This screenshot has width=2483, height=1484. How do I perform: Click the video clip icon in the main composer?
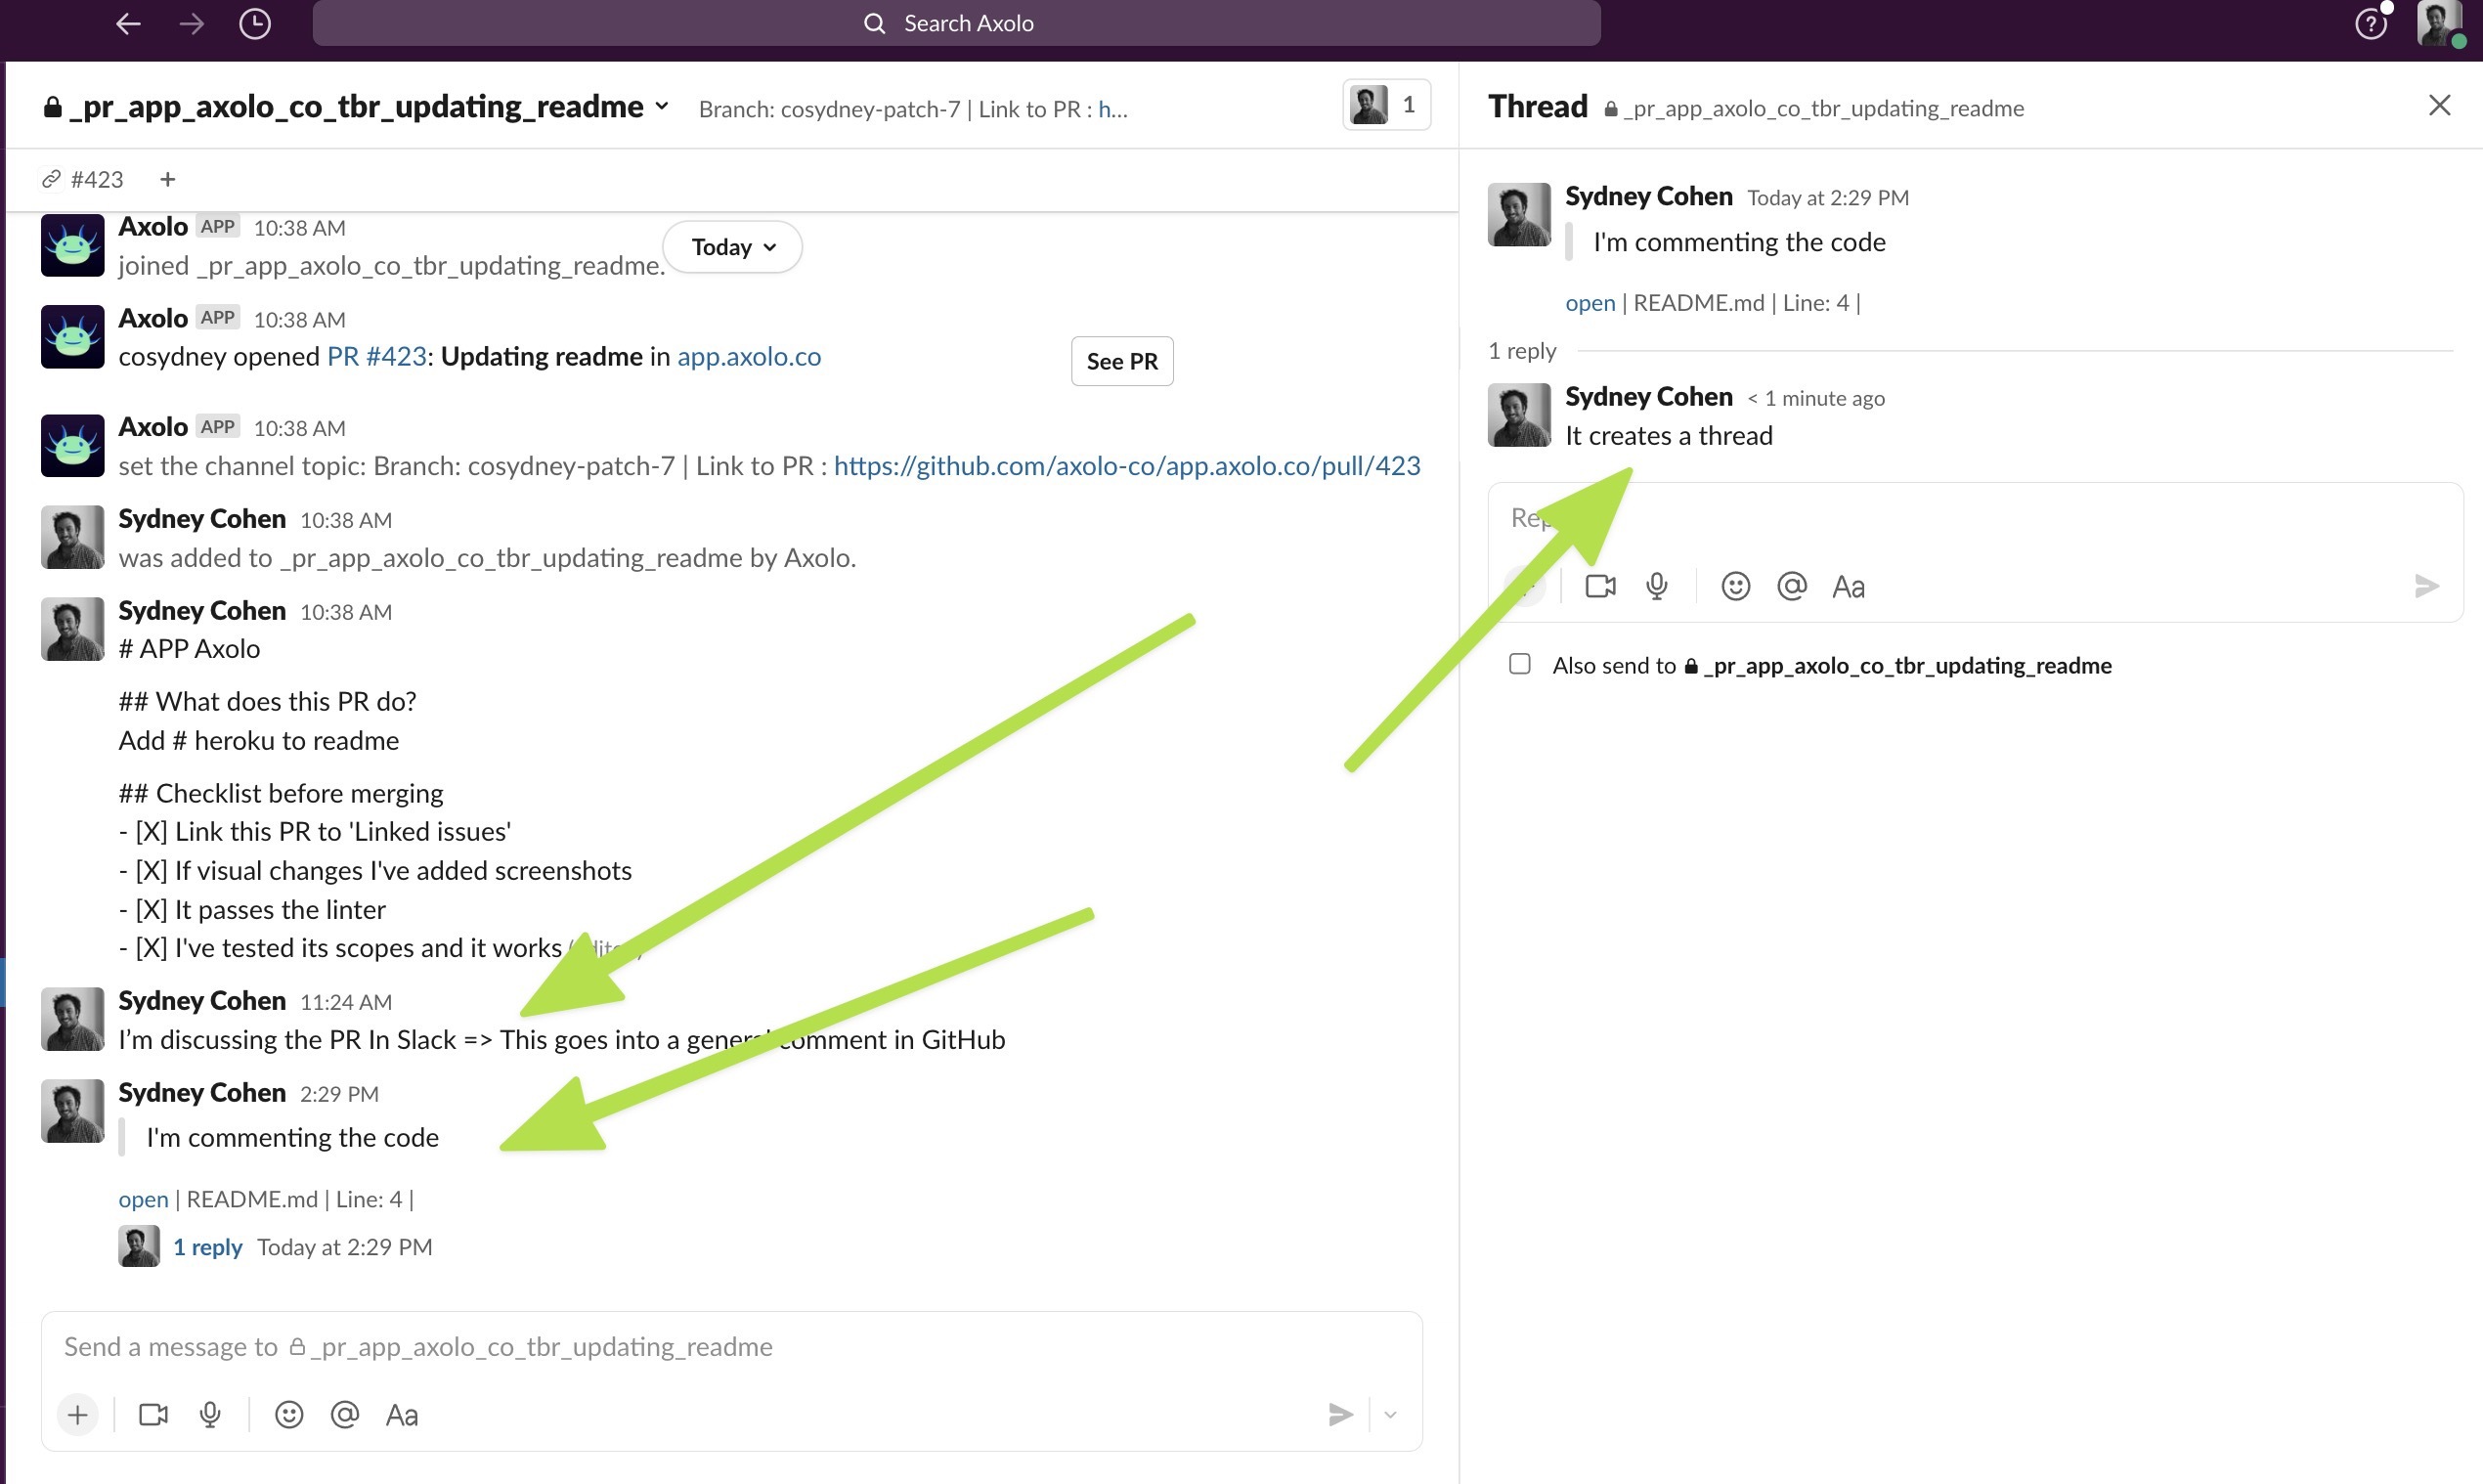(x=153, y=1414)
